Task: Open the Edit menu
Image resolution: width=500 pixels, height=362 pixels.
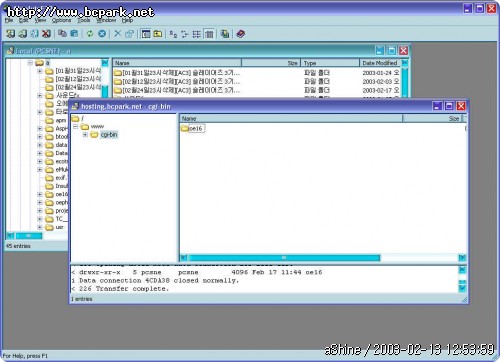Action: (23, 20)
